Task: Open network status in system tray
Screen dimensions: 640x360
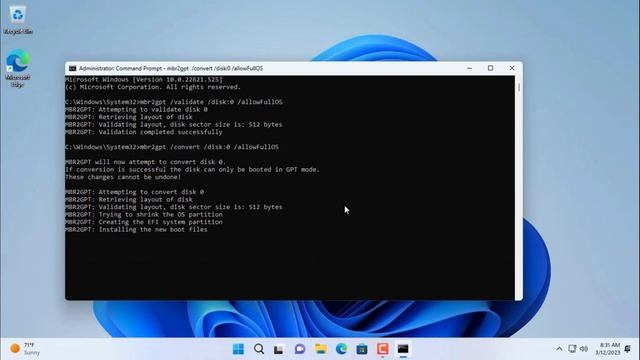Action: pos(572,349)
